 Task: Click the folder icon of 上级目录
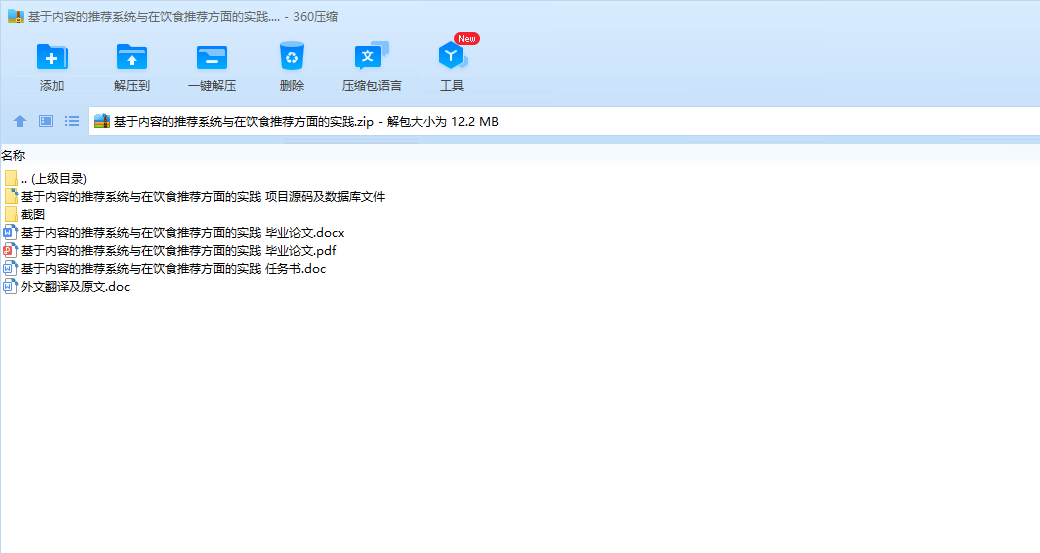coord(11,178)
